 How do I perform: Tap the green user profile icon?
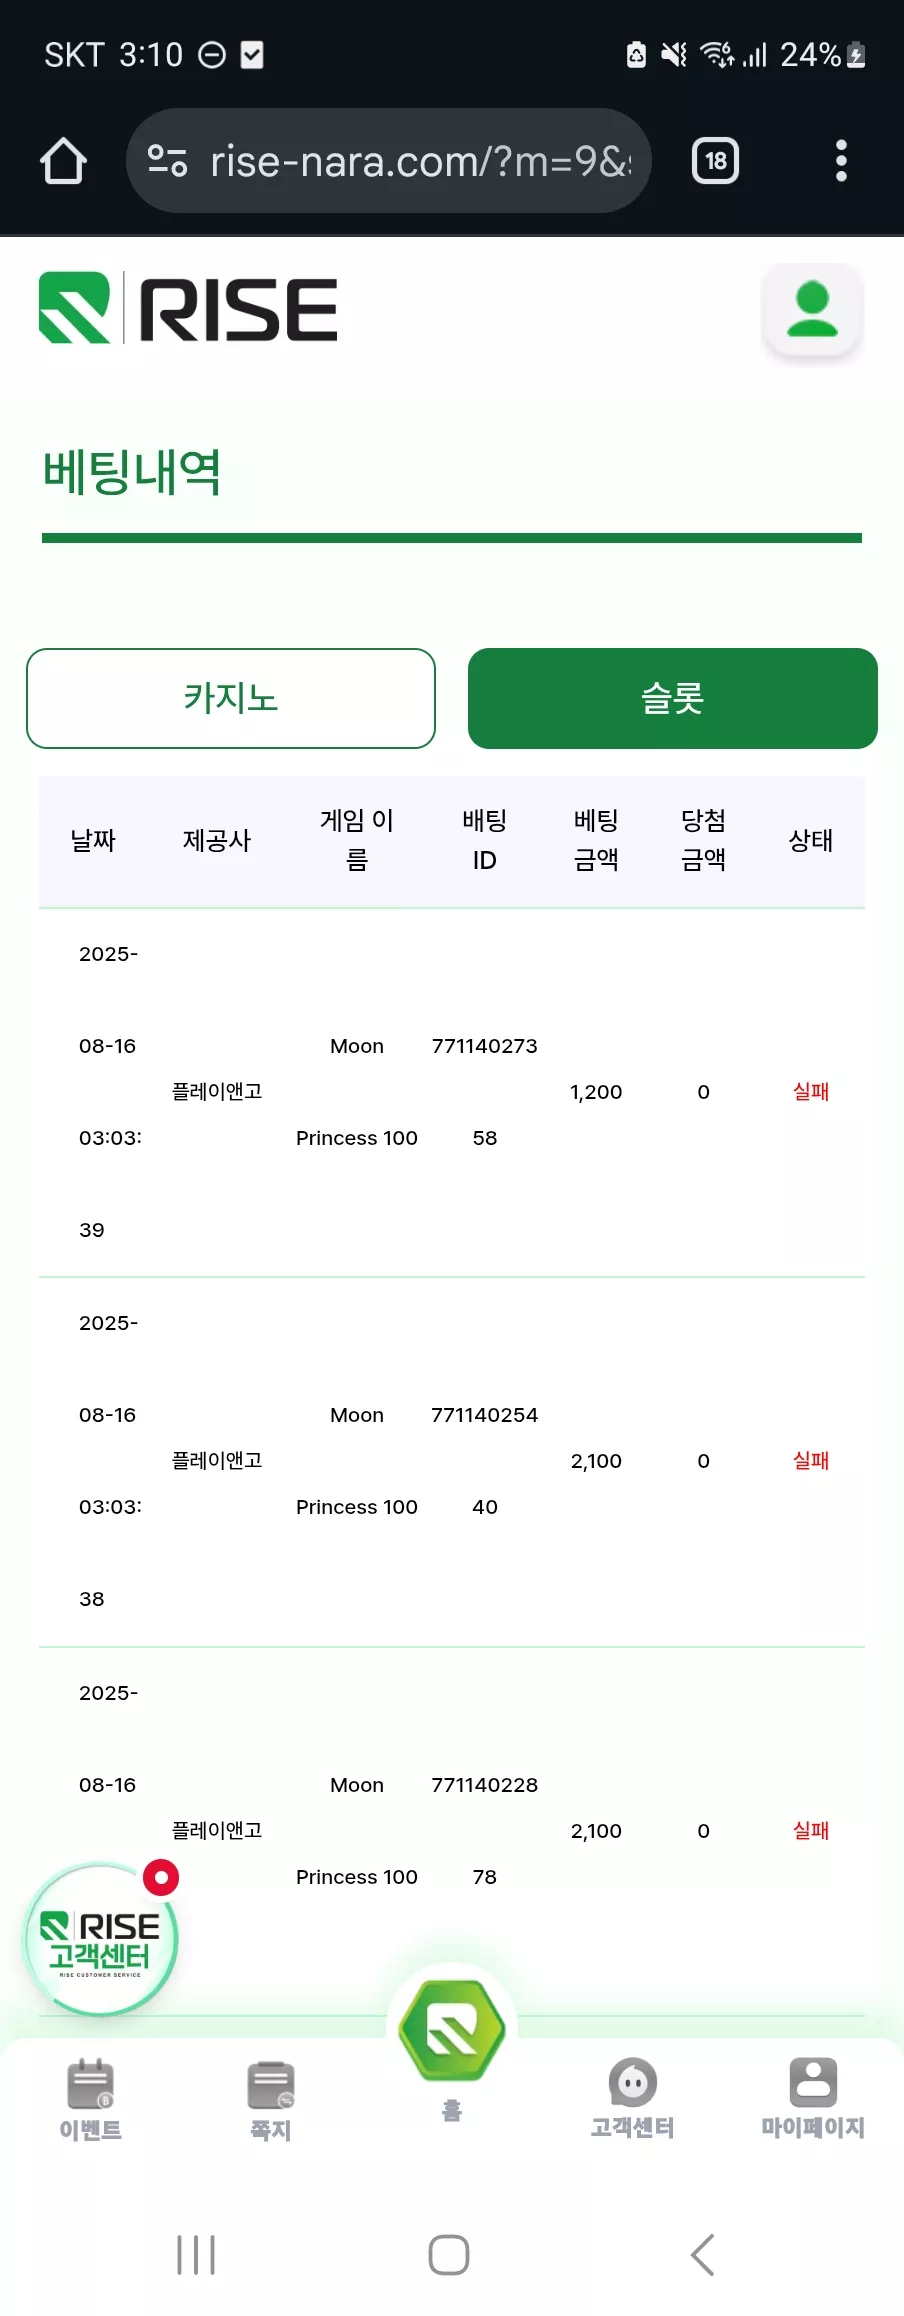click(x=812, y=309)
